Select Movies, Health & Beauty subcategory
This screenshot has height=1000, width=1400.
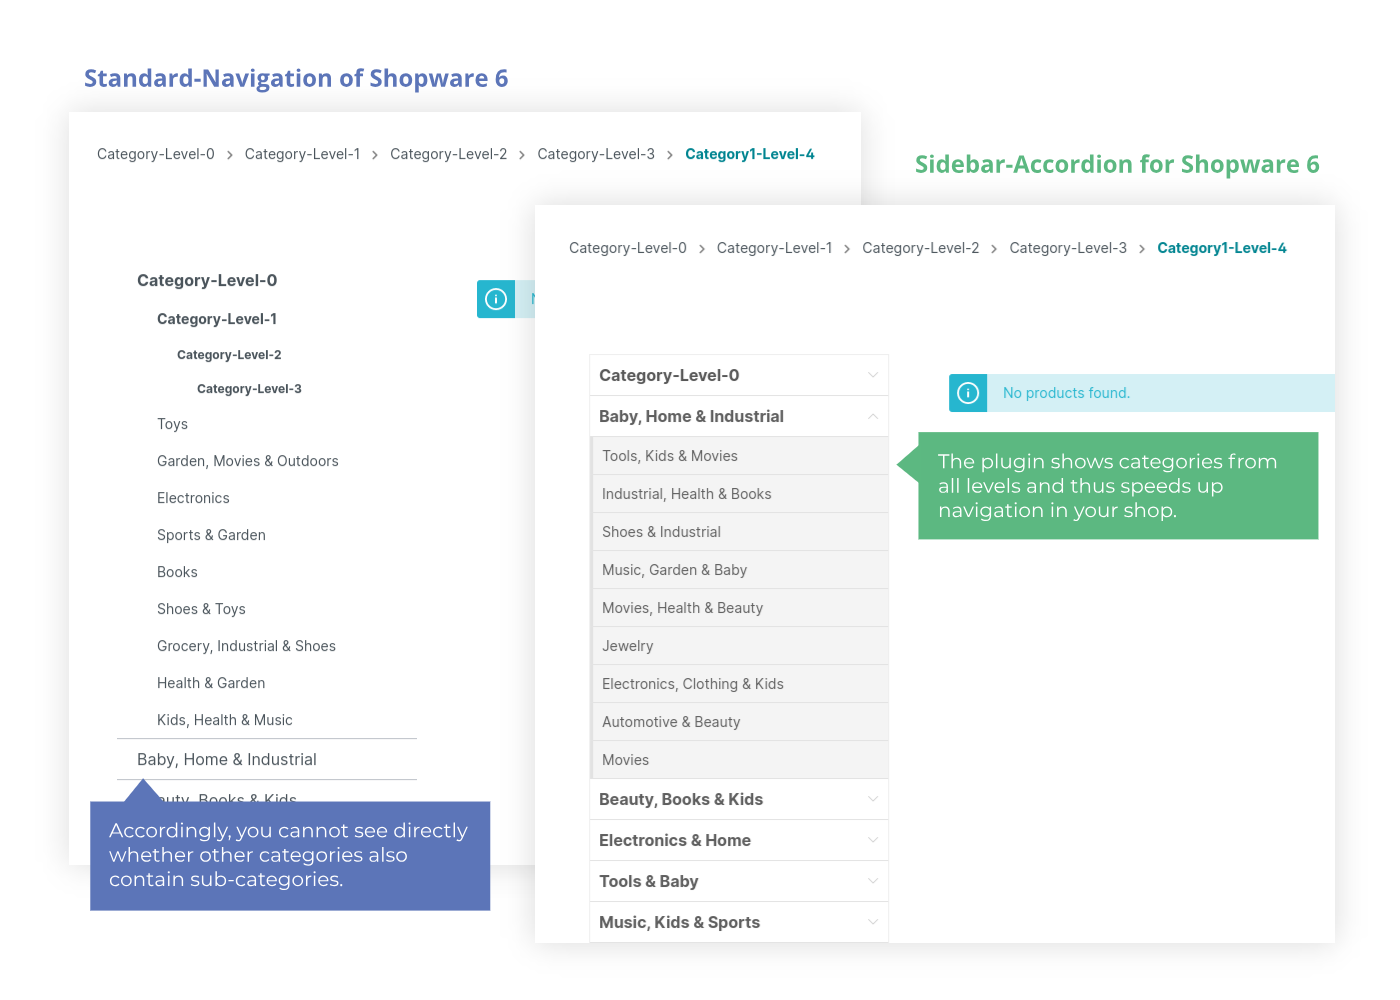tap(740, 608)
